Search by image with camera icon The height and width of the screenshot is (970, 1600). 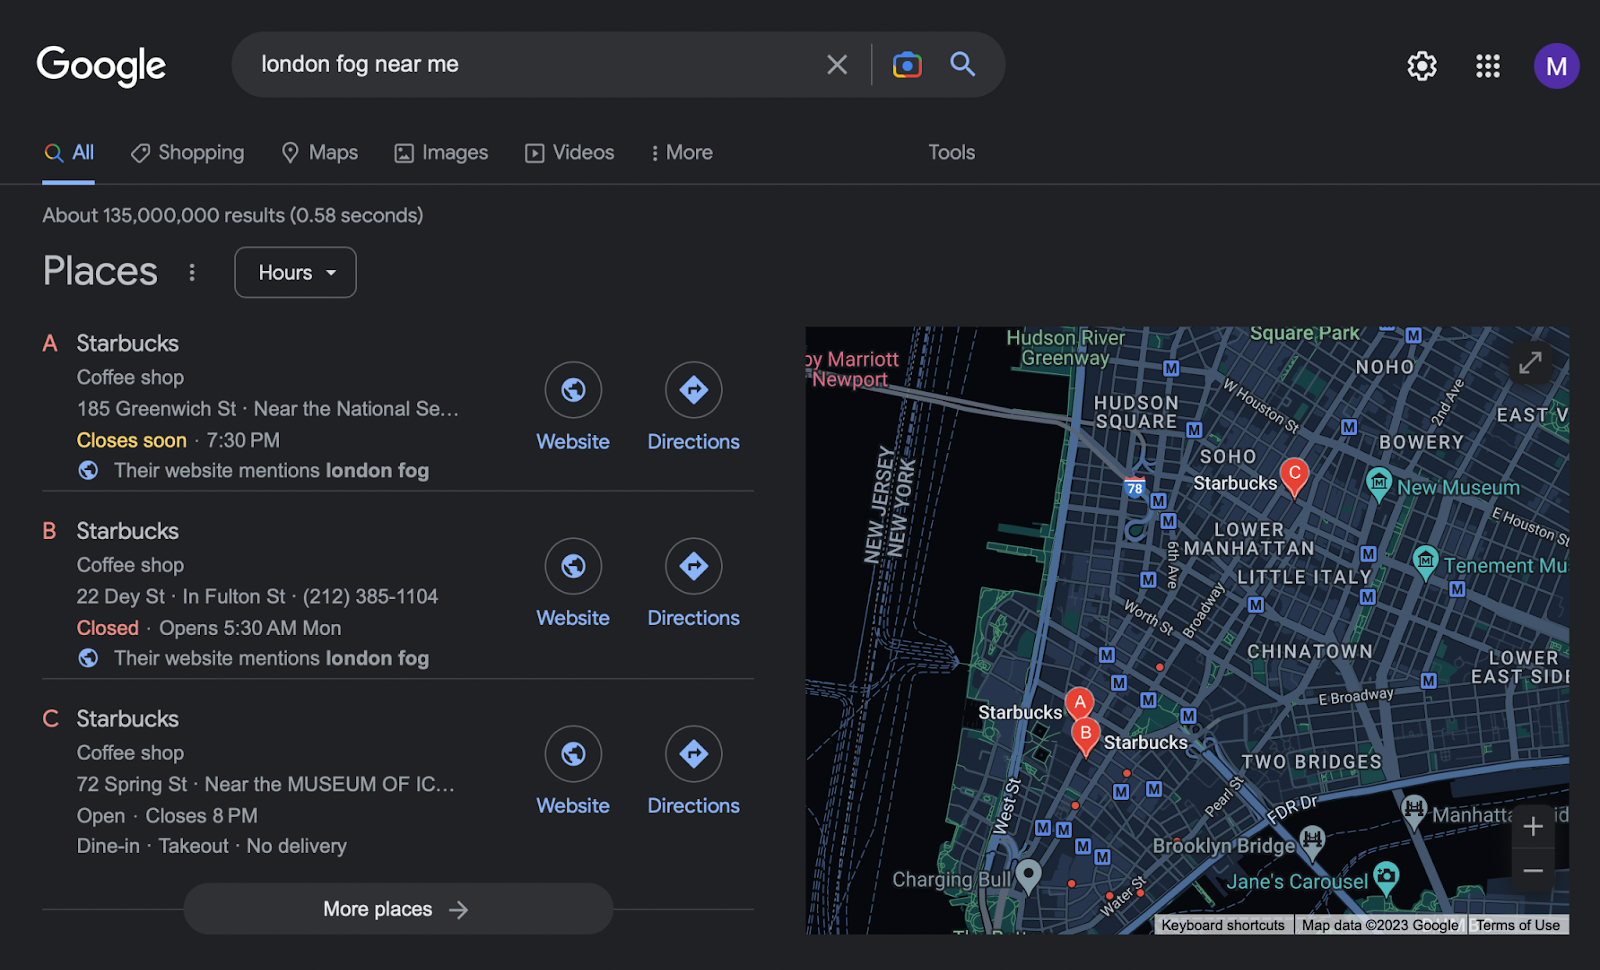pos(907,65)
